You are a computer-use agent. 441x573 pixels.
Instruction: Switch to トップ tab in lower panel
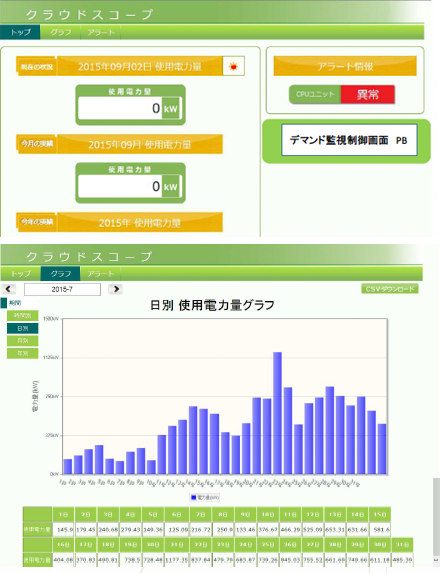(20, 273)
